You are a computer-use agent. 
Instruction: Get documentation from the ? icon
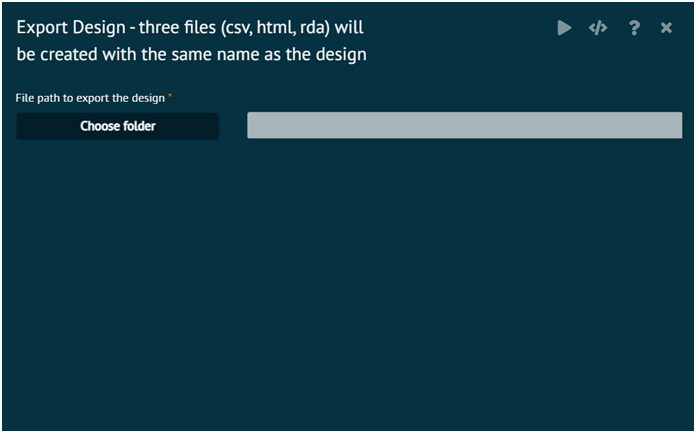coord(634,28)
